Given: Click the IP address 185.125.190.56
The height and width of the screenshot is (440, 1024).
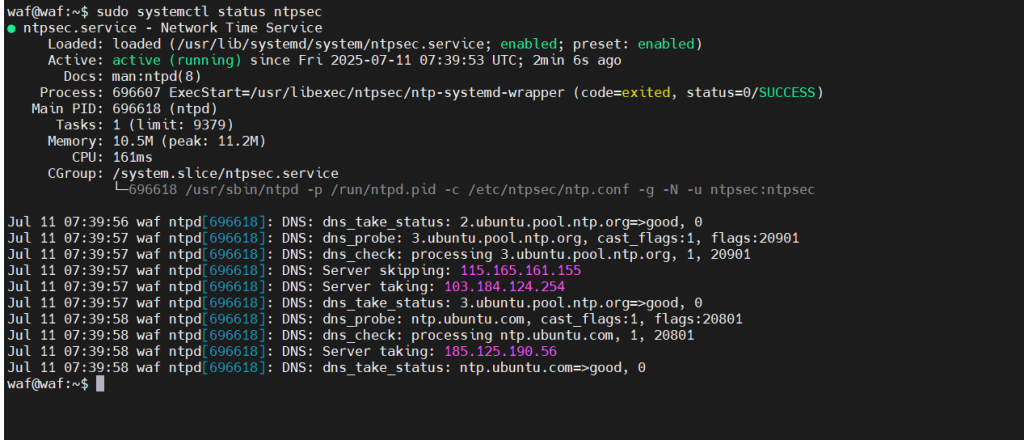Looking at the screenshot, I should pos(500,352).
